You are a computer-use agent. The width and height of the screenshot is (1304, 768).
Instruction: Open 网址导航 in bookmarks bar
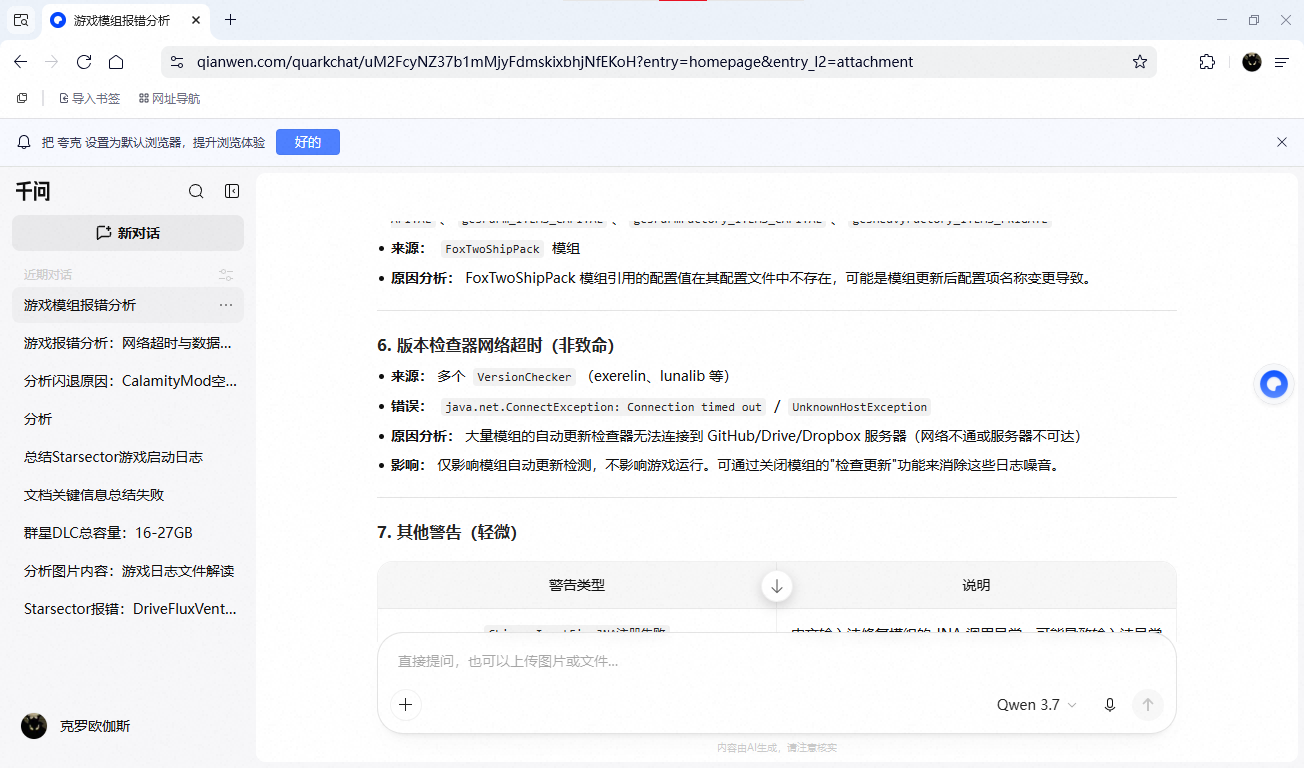click(169, 99)
